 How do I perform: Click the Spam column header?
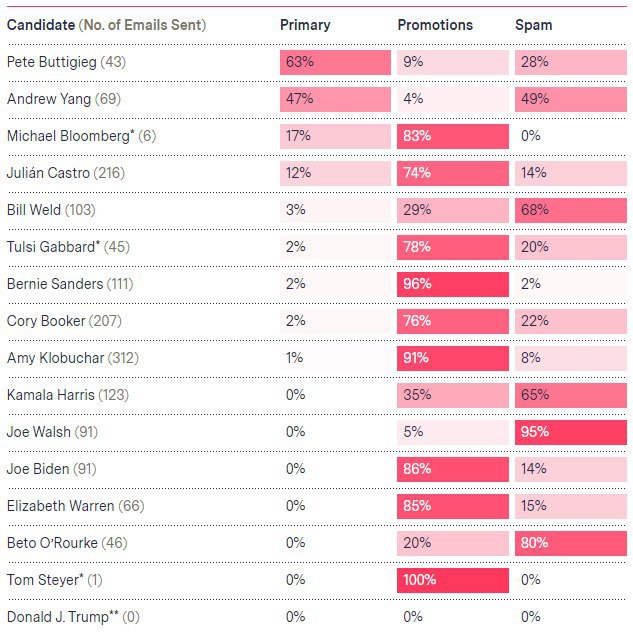(533, 25)
